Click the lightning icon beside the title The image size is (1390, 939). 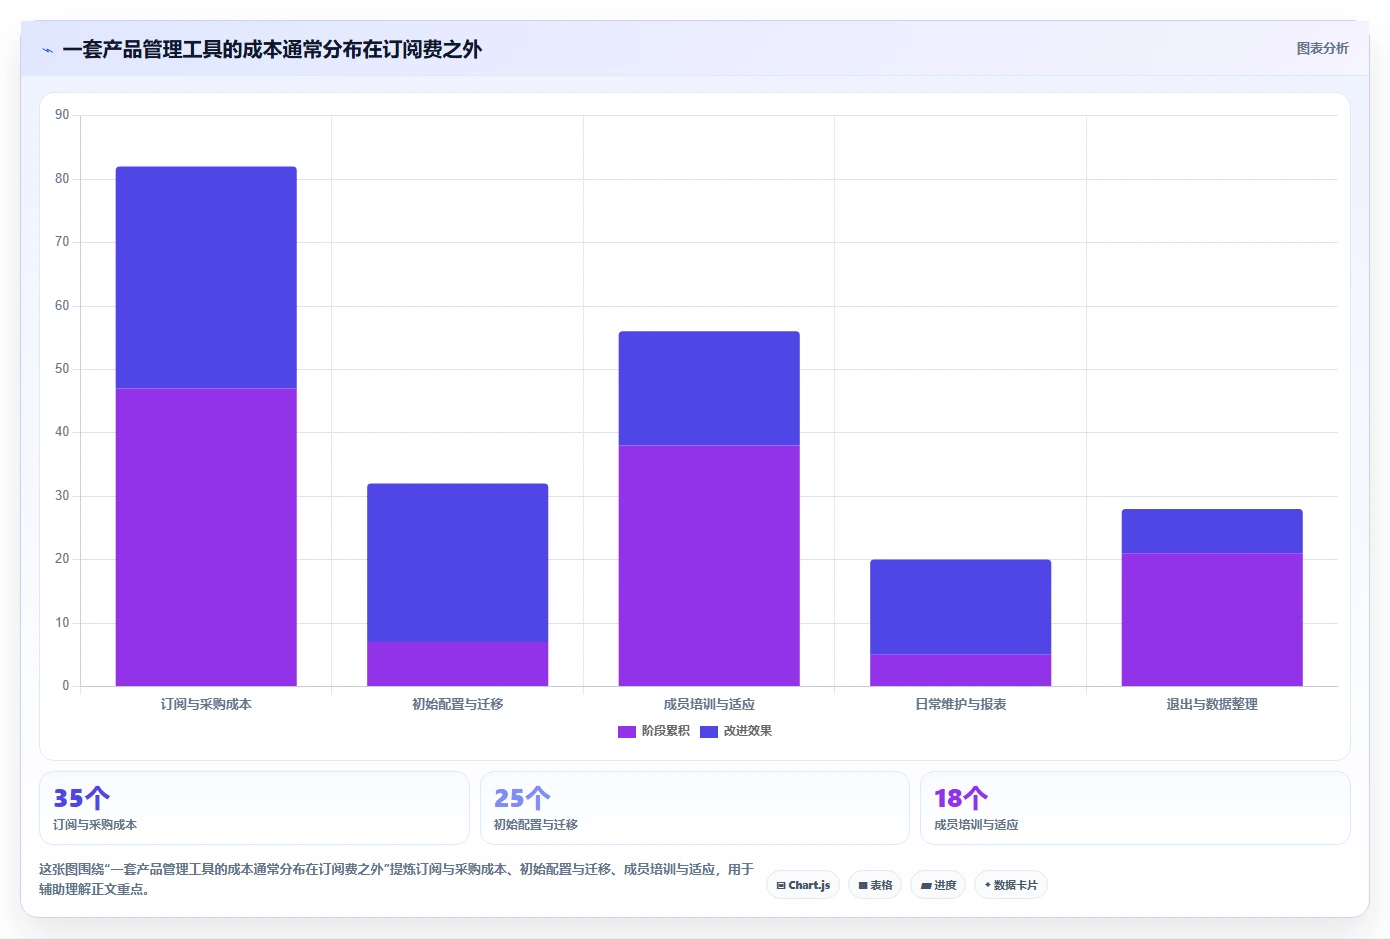(x=48, y=50)
